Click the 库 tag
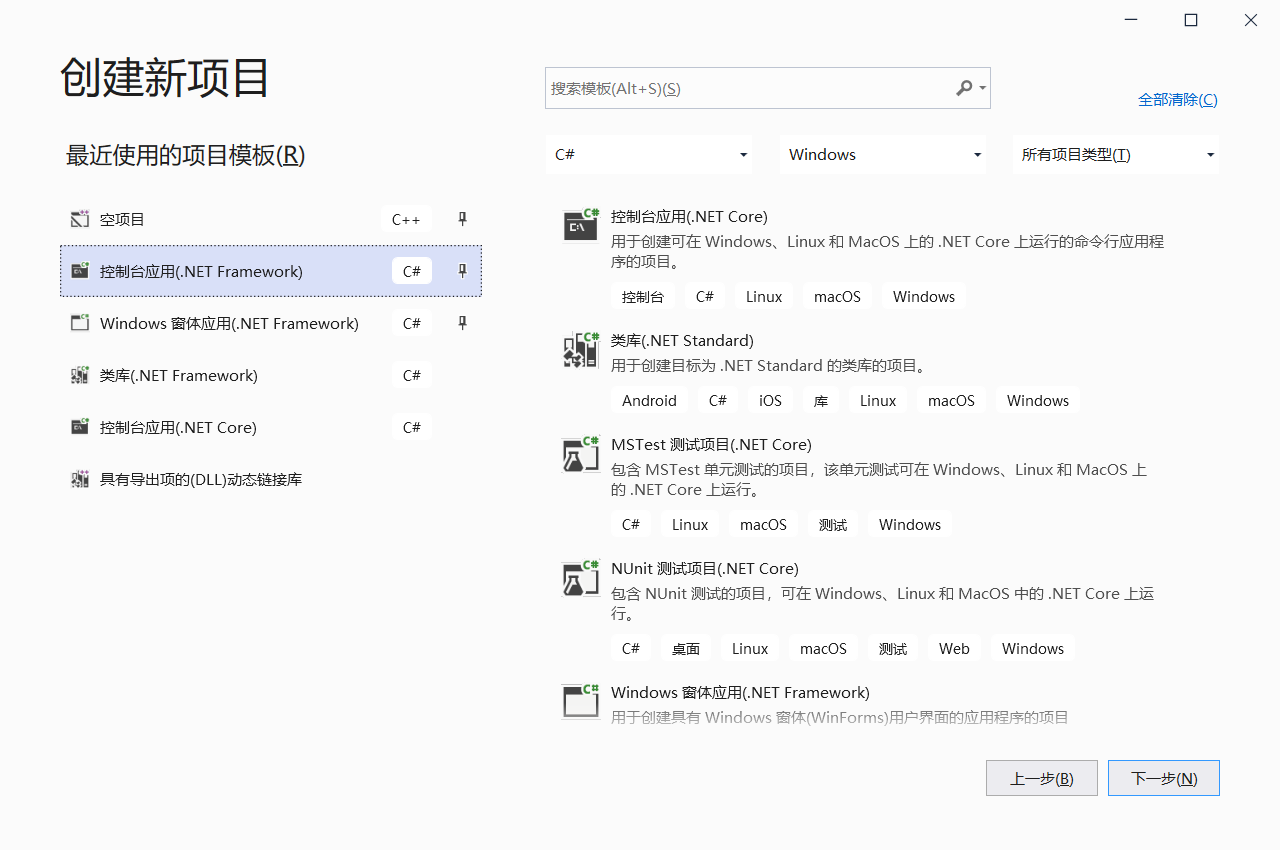The height and width of the screenshot is (850, 1280). point(821,400)
